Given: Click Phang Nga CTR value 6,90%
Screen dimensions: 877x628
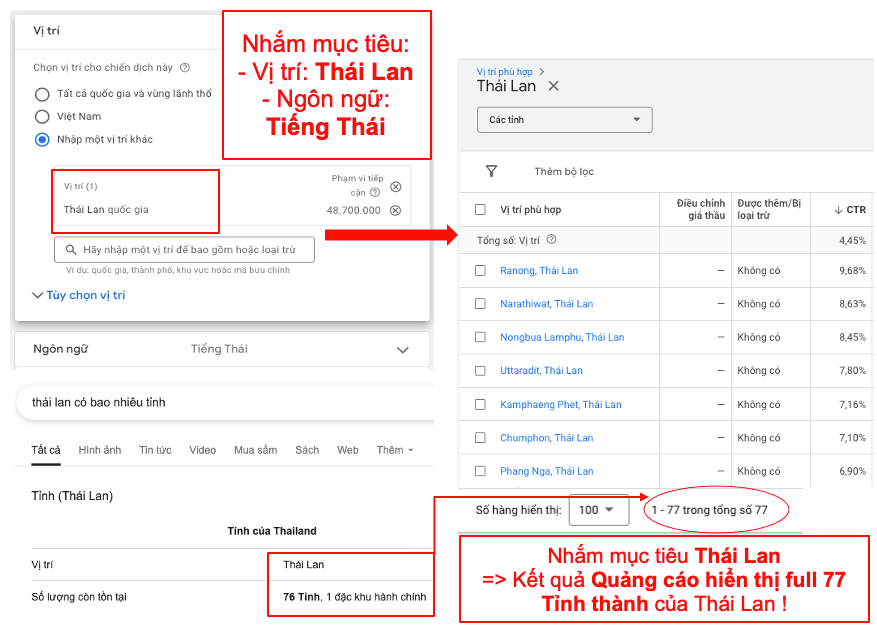Looking at the screenshot, I should (x=852, y=471).
